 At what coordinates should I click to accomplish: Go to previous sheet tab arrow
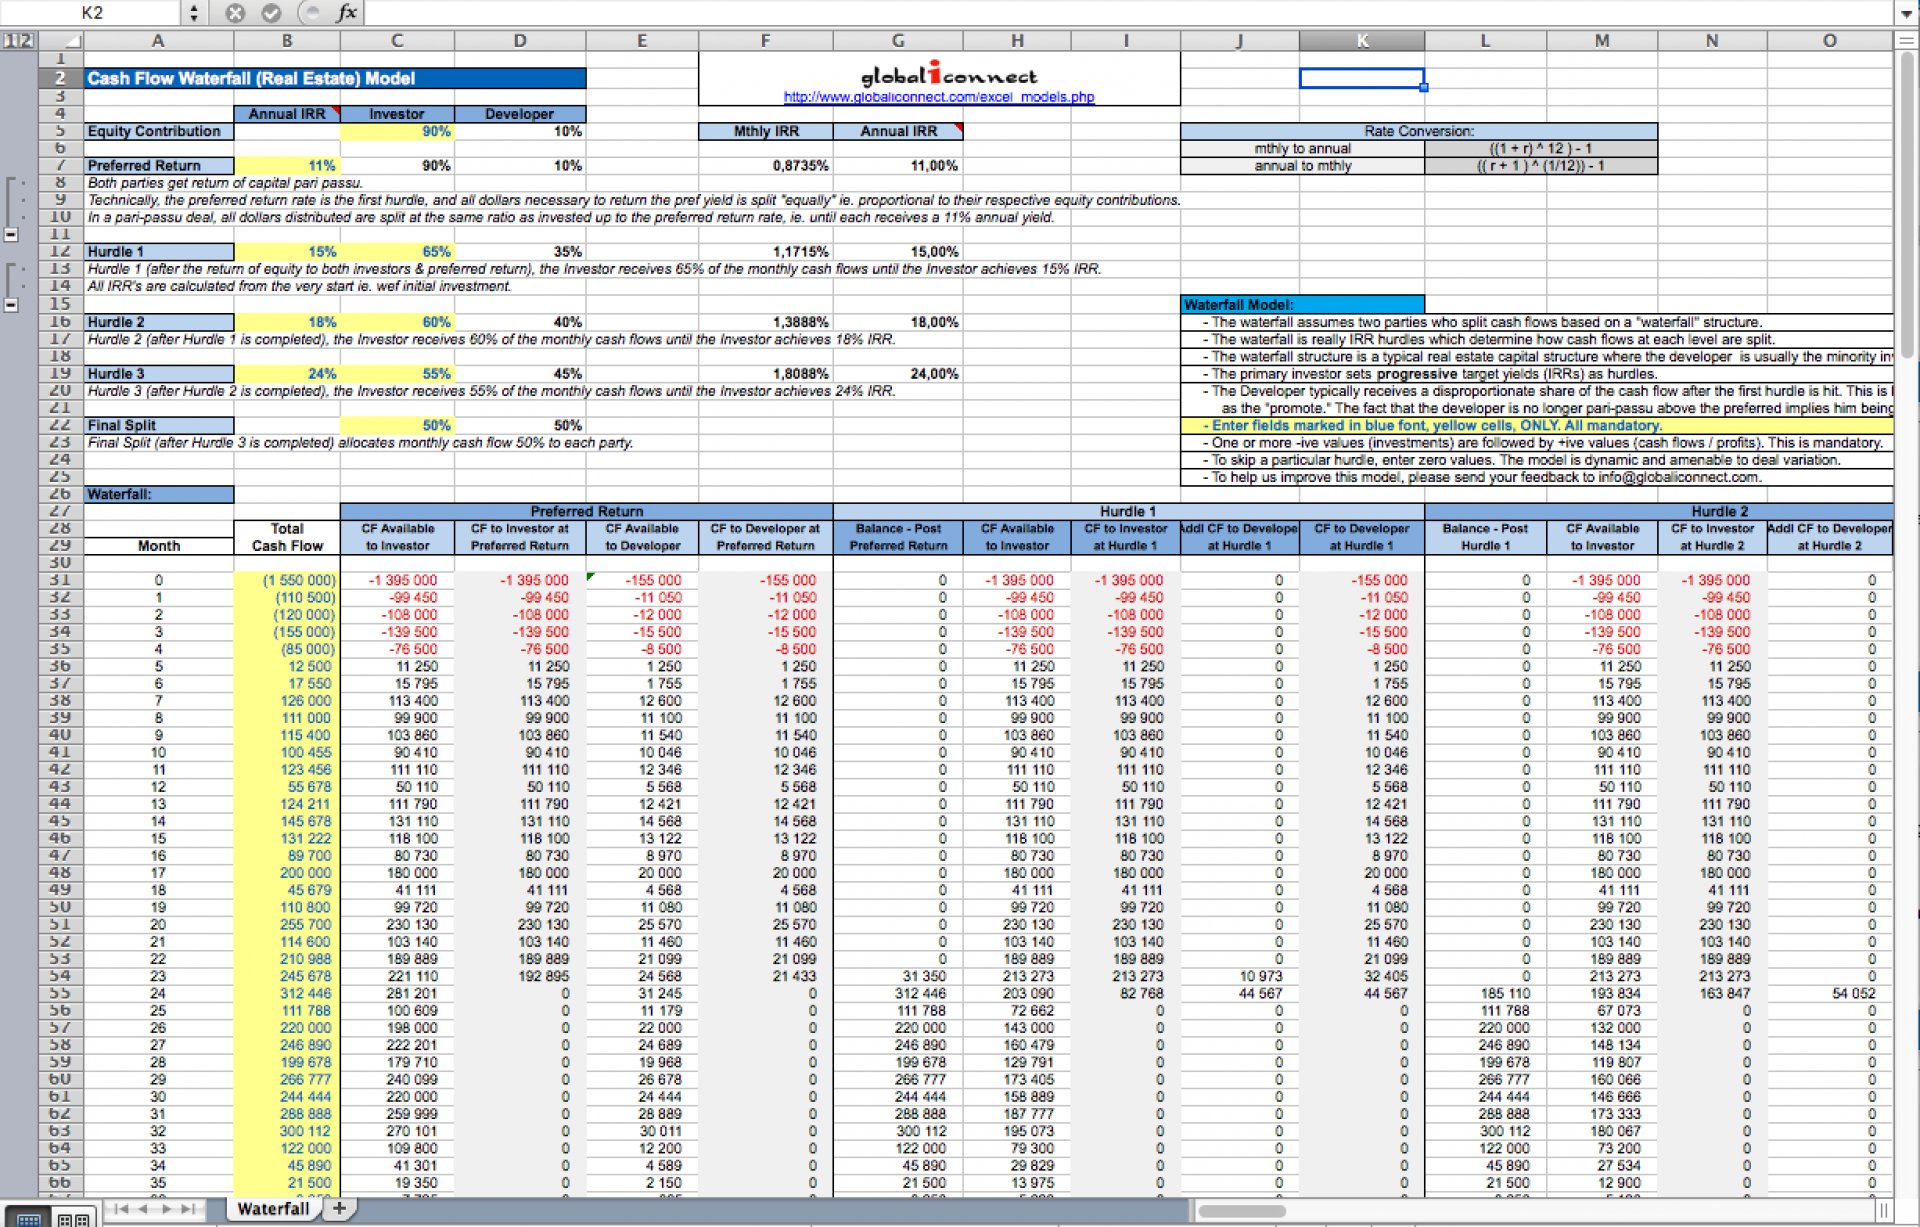143,1209
